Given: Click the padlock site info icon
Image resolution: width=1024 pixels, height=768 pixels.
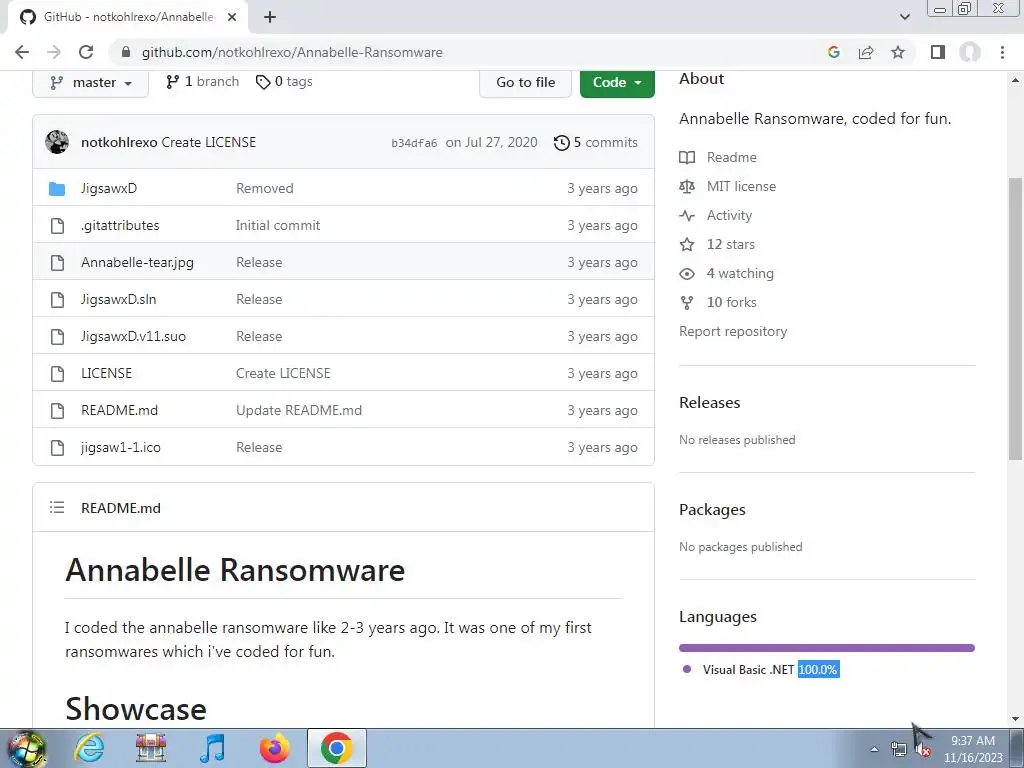Looking at the screenshot, I should [126, 52].
